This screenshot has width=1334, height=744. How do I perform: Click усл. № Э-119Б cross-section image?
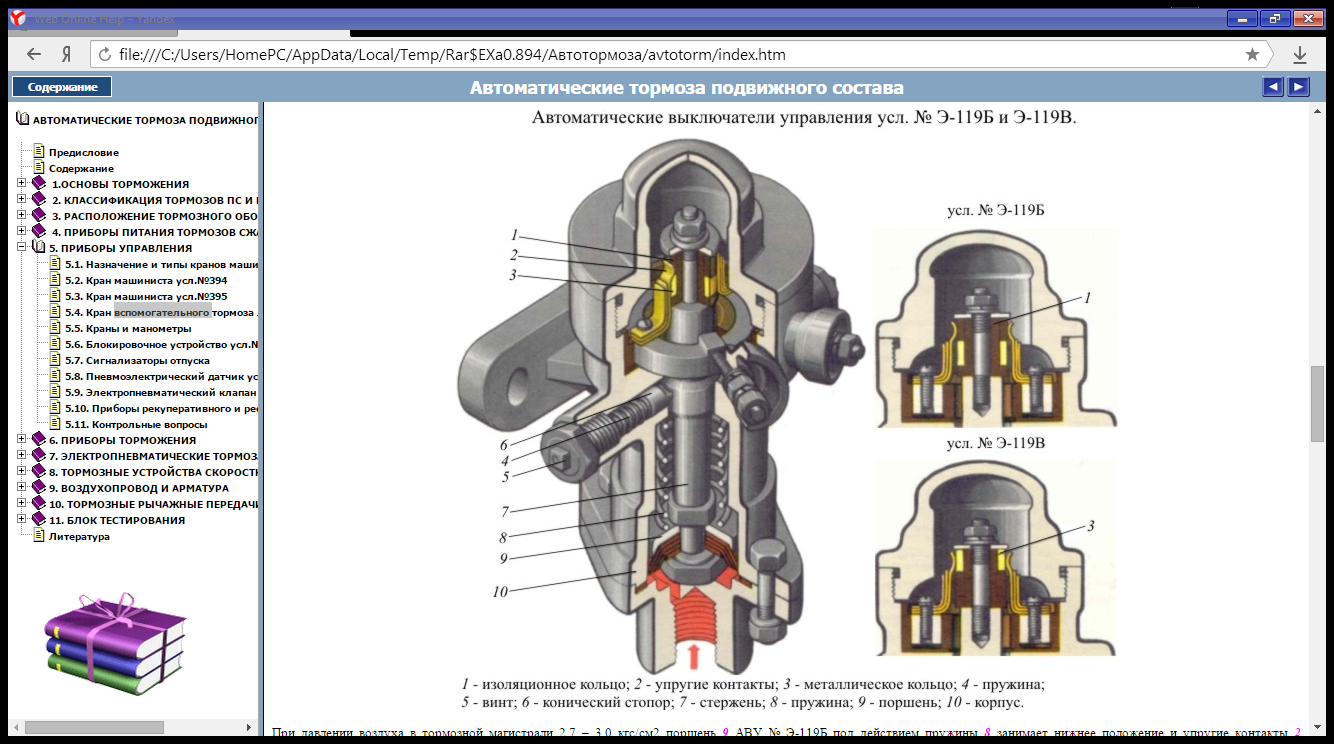pyautogui.click(x=997, y=328)
